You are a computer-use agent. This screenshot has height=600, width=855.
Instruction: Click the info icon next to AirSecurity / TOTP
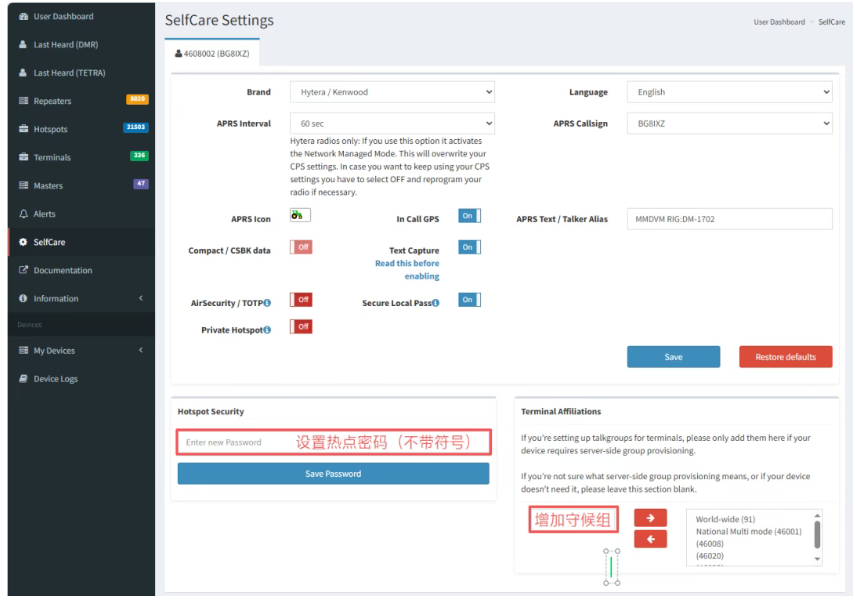tap(267, 303)
